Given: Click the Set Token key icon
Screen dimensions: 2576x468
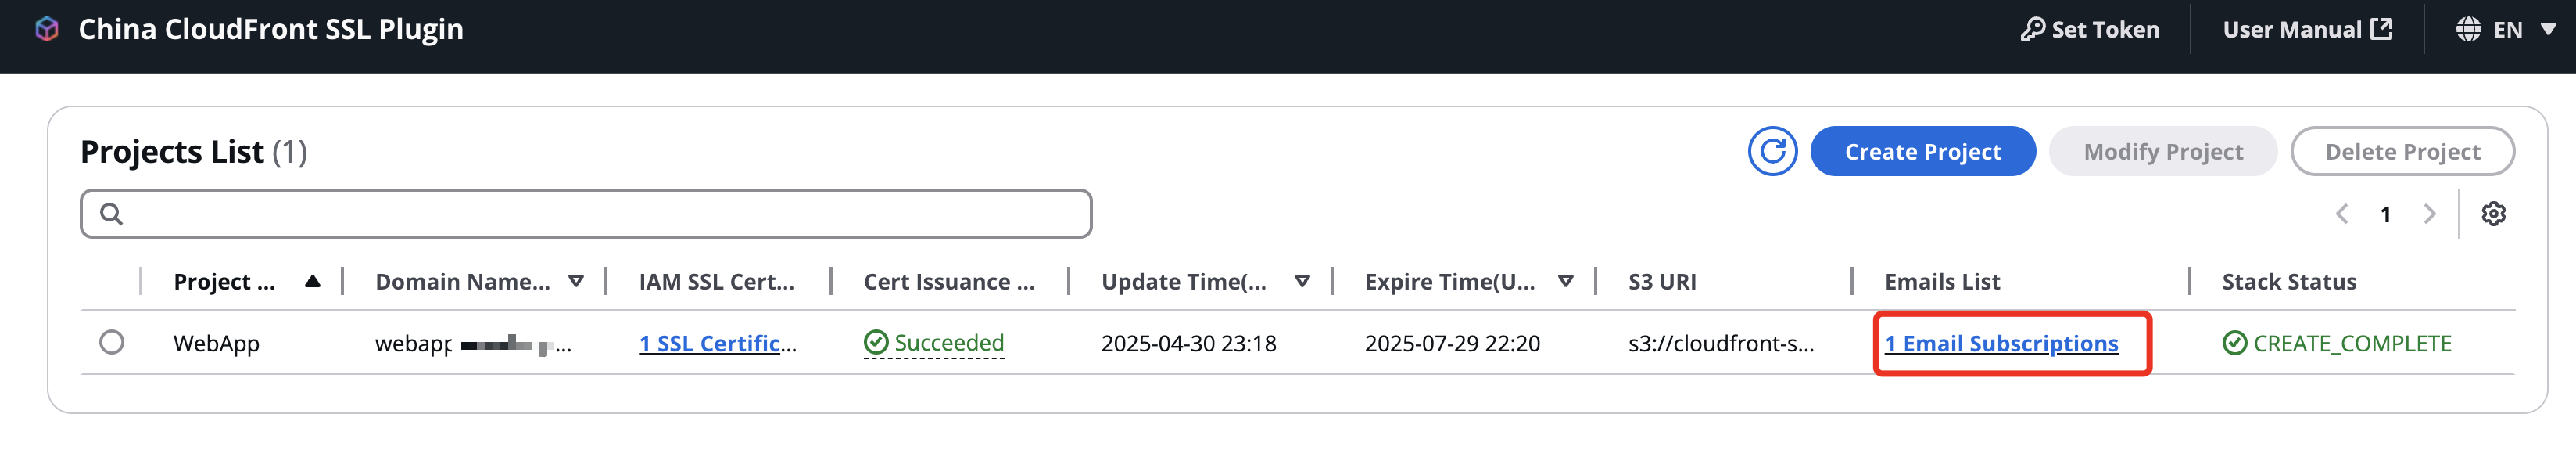Looking at the screenshot, I should [x=2033, y=29].
